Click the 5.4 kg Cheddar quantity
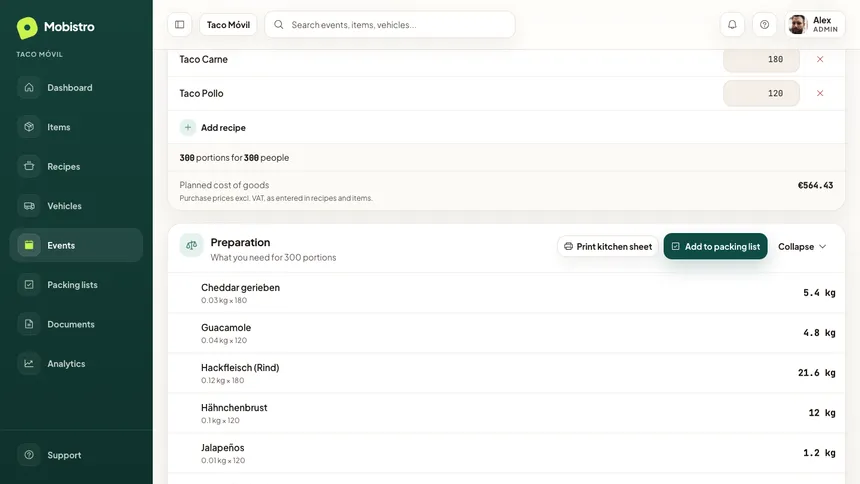 819,293
